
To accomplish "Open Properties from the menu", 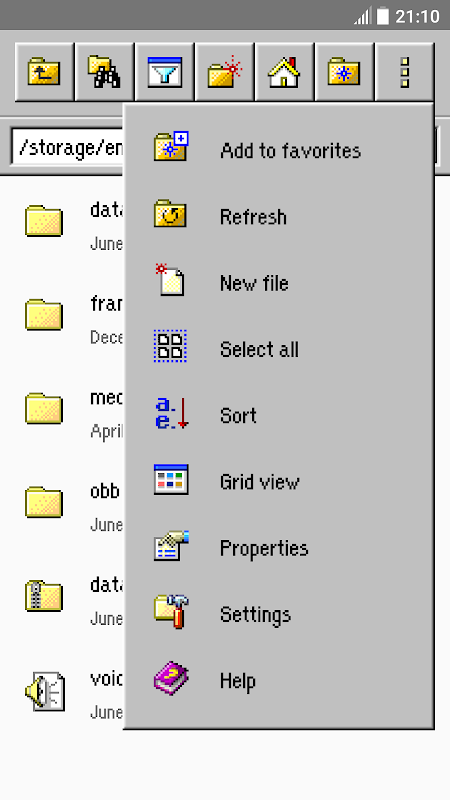I will coord(279,548).
